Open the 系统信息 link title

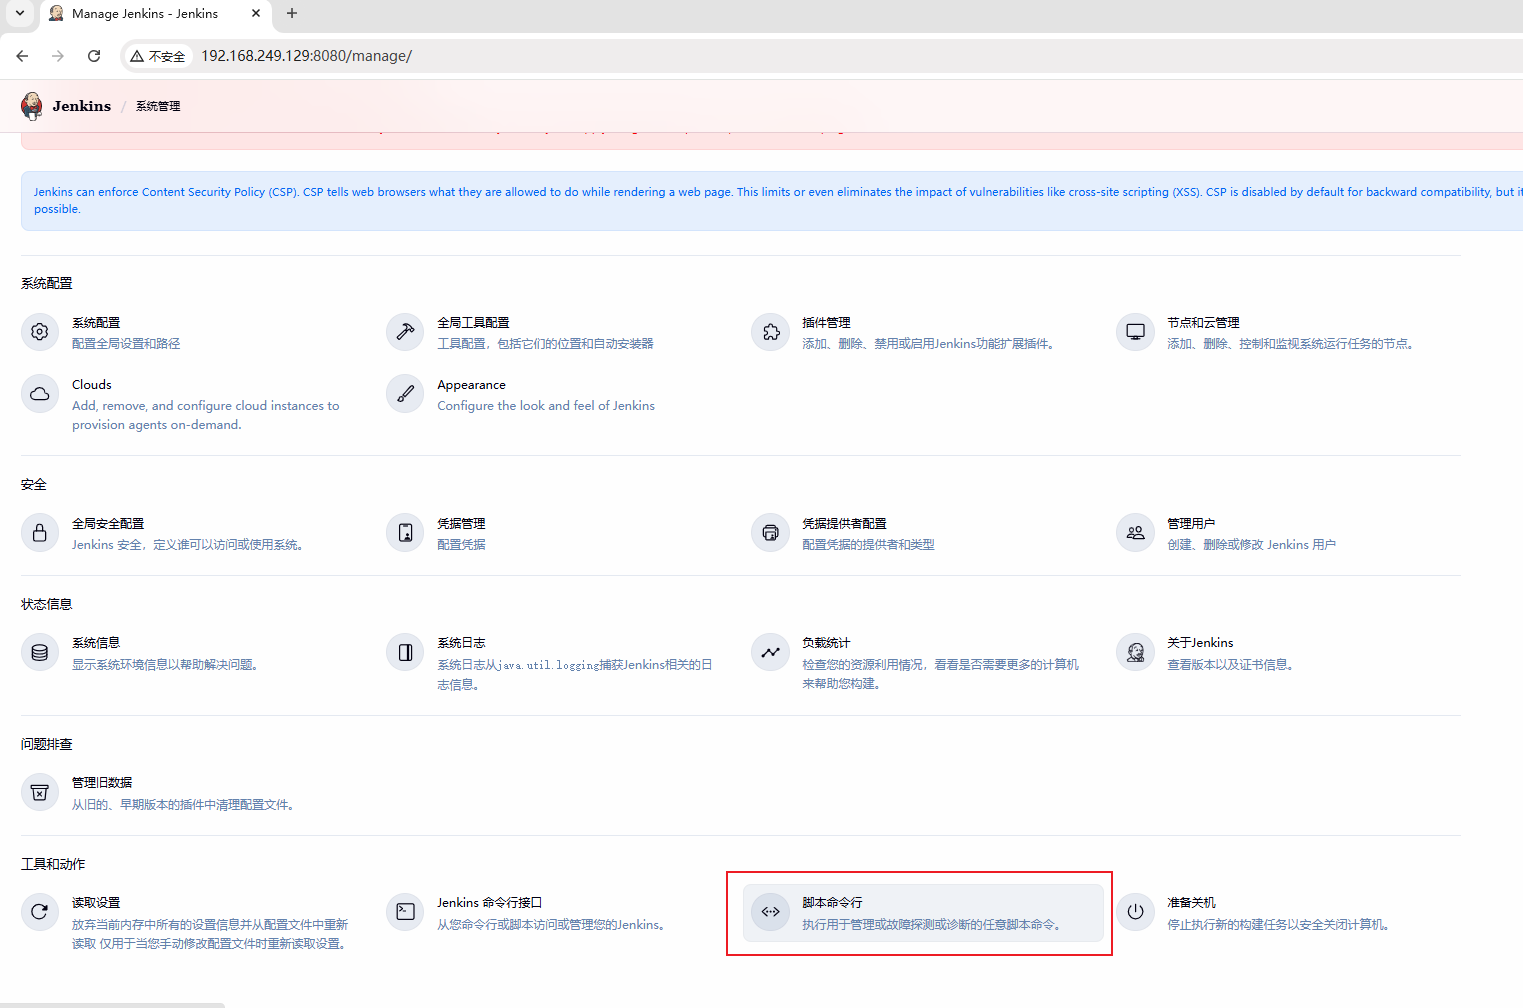[x=96, y=643]
